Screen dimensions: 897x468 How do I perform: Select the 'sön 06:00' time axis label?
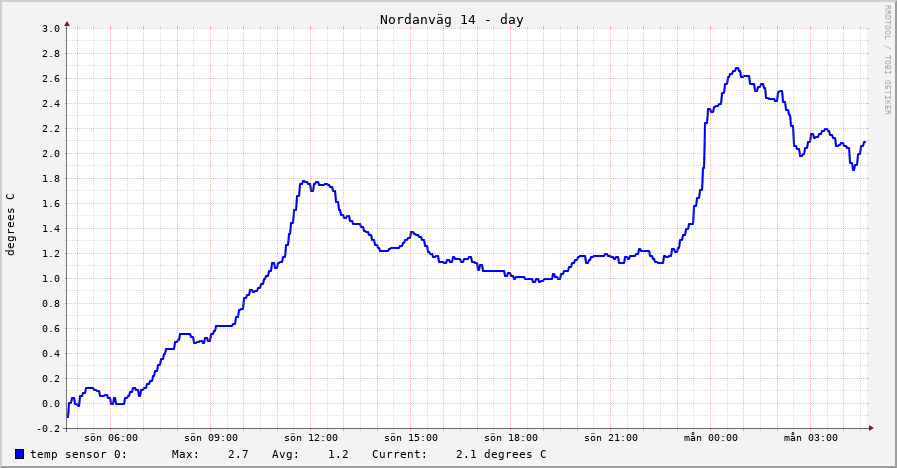click(111, 437)
